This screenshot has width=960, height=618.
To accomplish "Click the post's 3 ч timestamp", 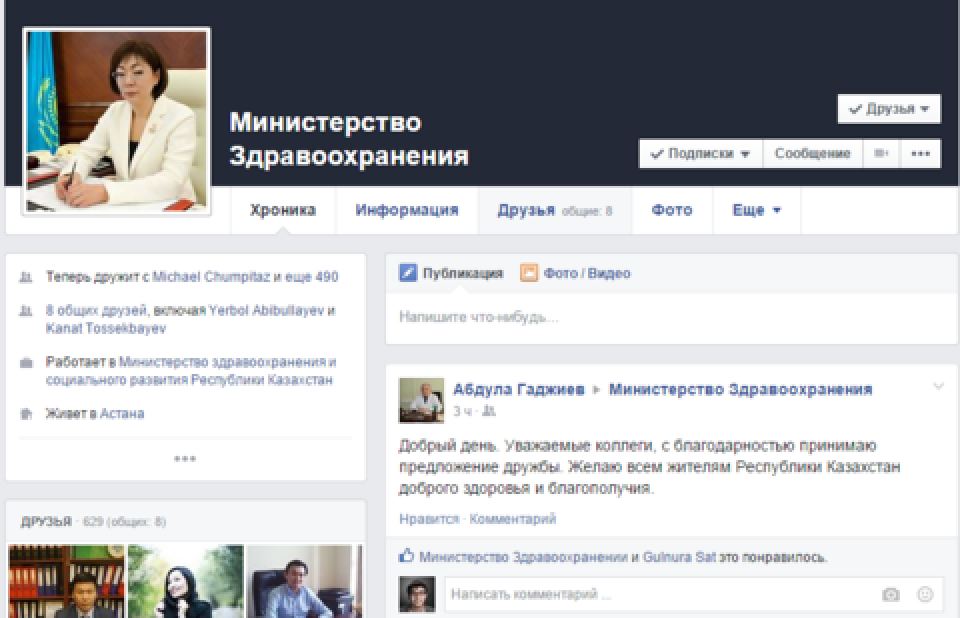I will coord(463,411).
